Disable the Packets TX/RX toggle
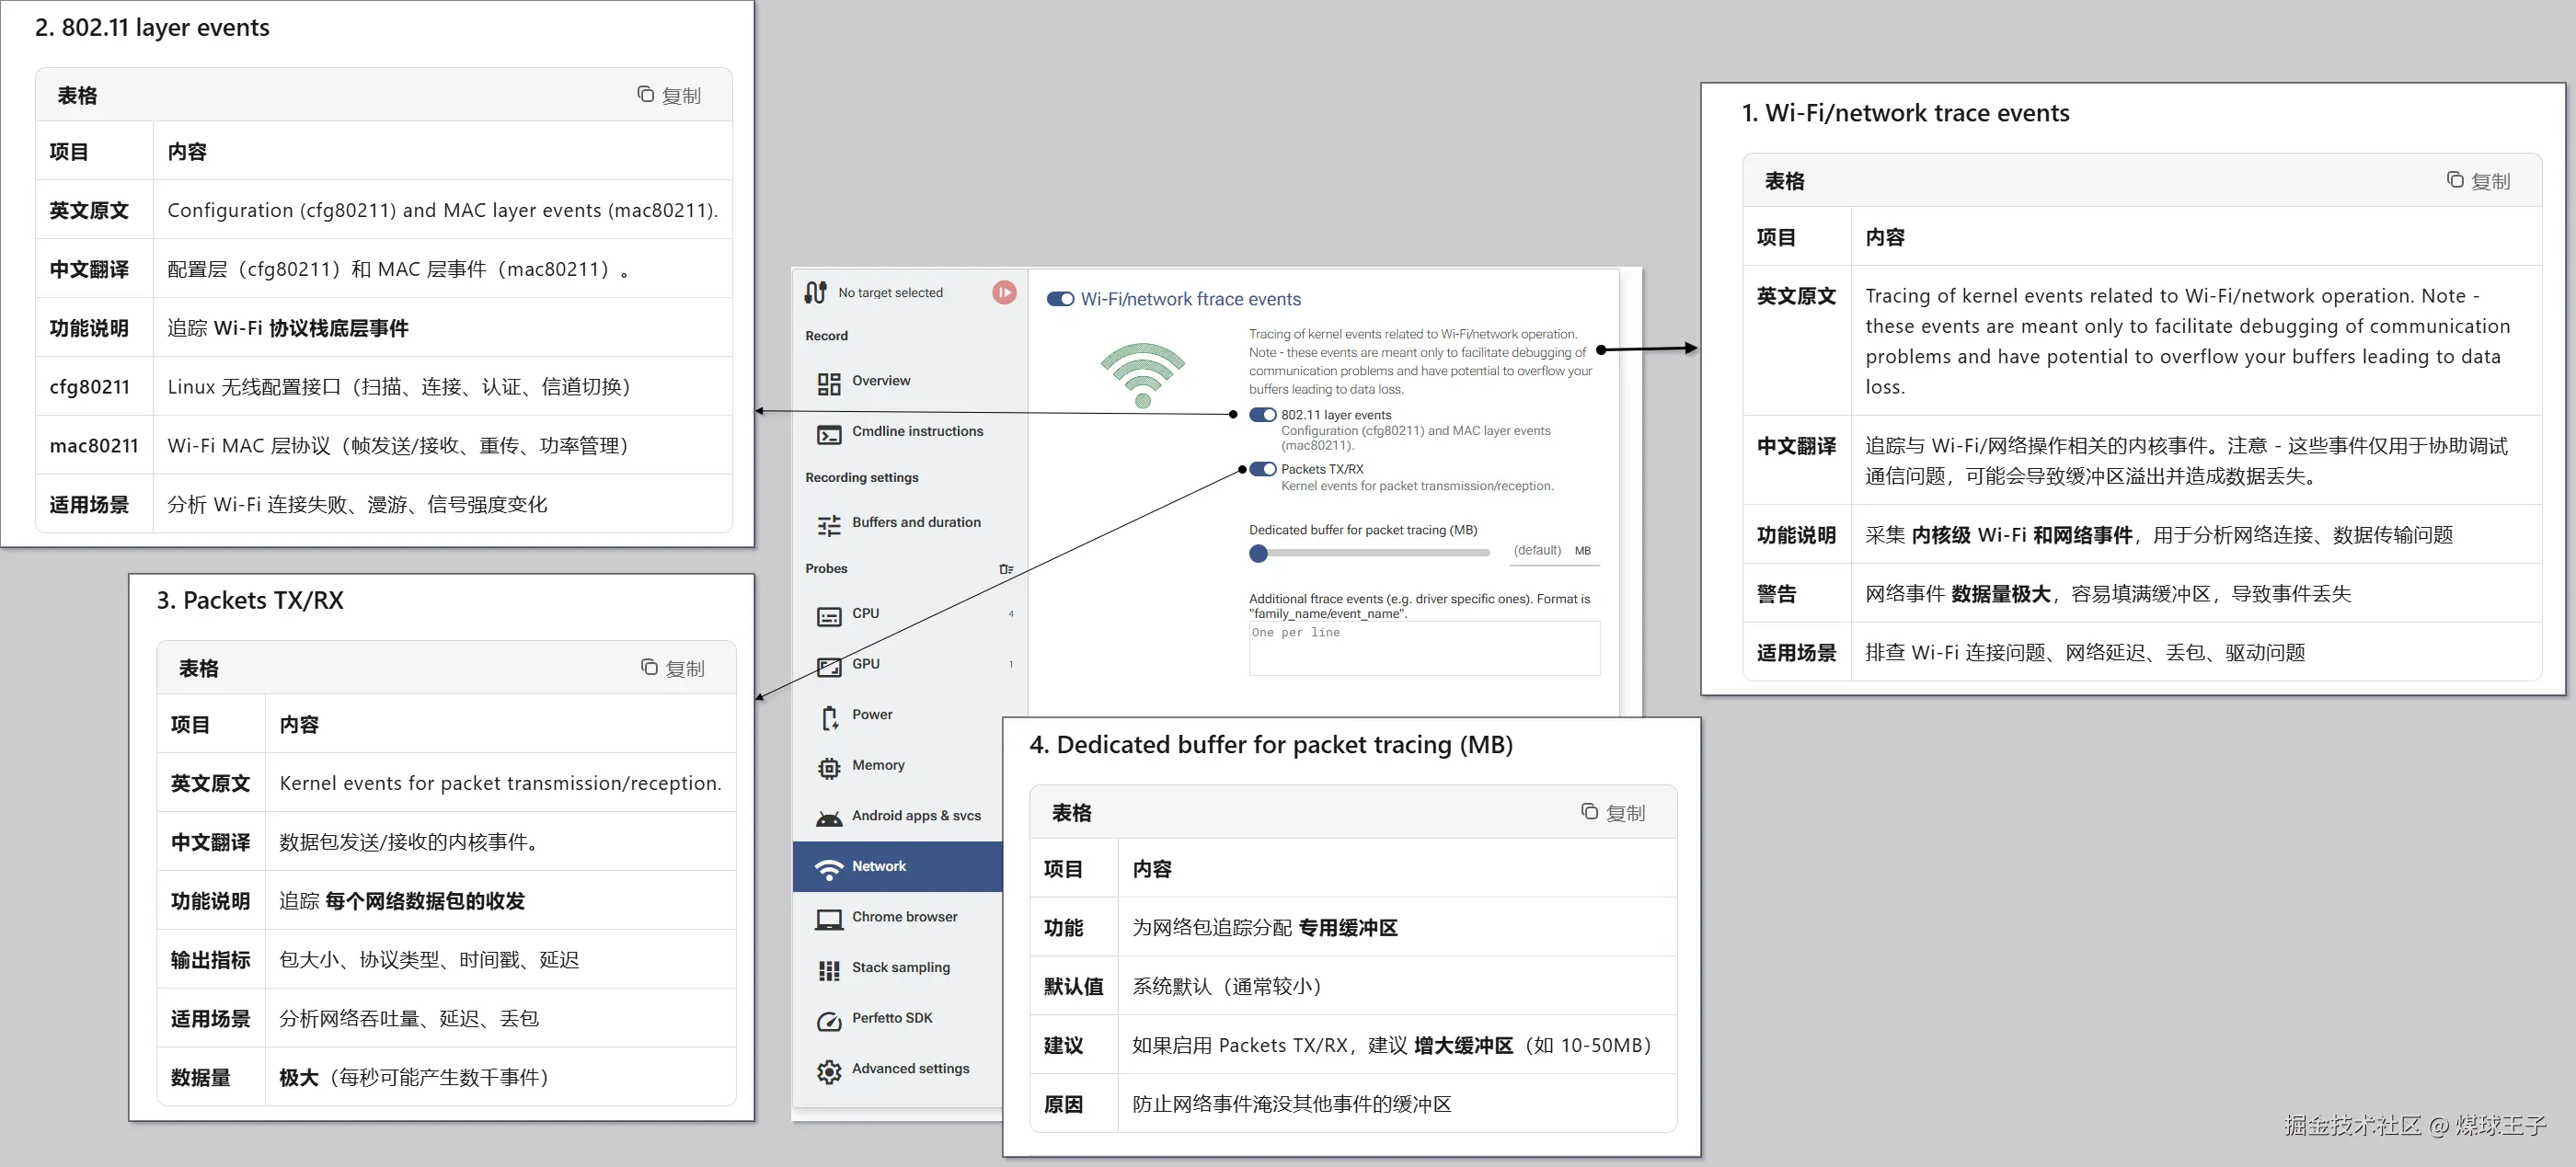 coord(1262,469)
